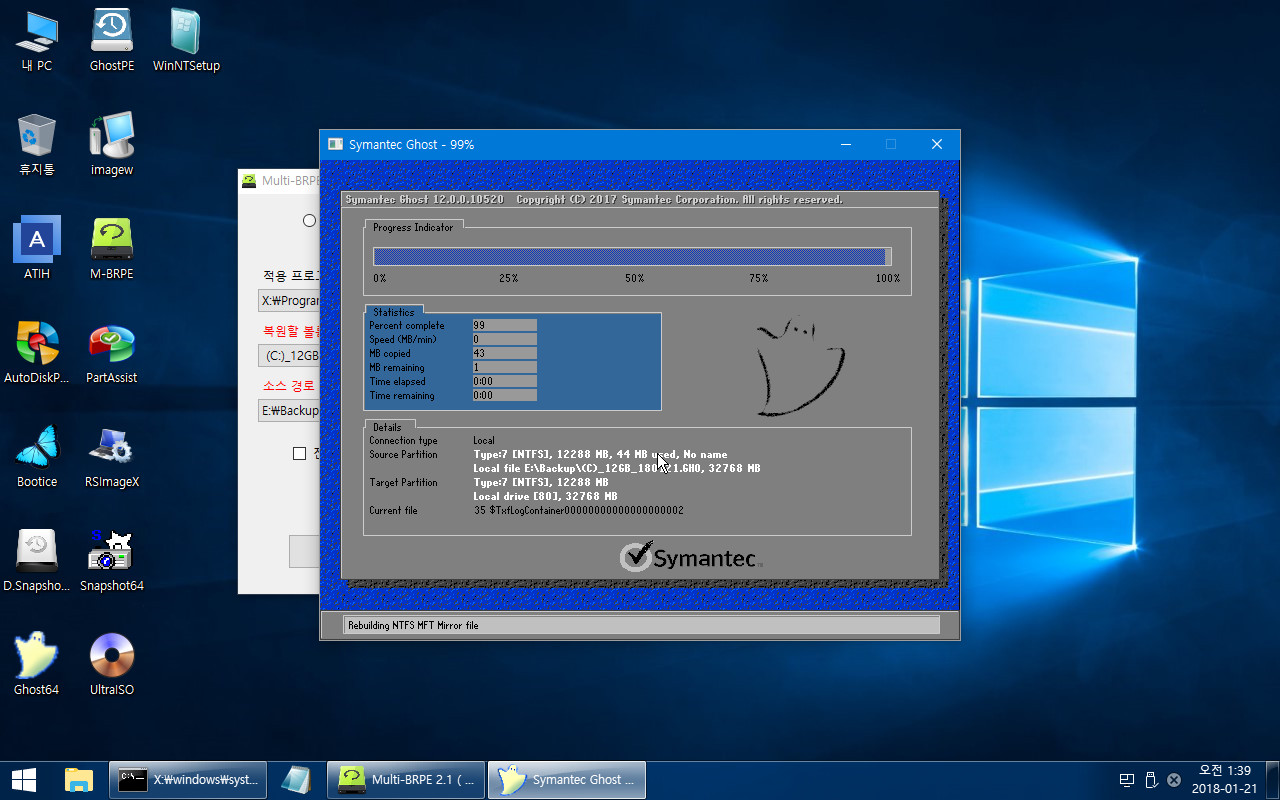Select the radio button in Multi-BRPE window
Viewport: 1280px width, 800px height.
click(x=309, y=220)
